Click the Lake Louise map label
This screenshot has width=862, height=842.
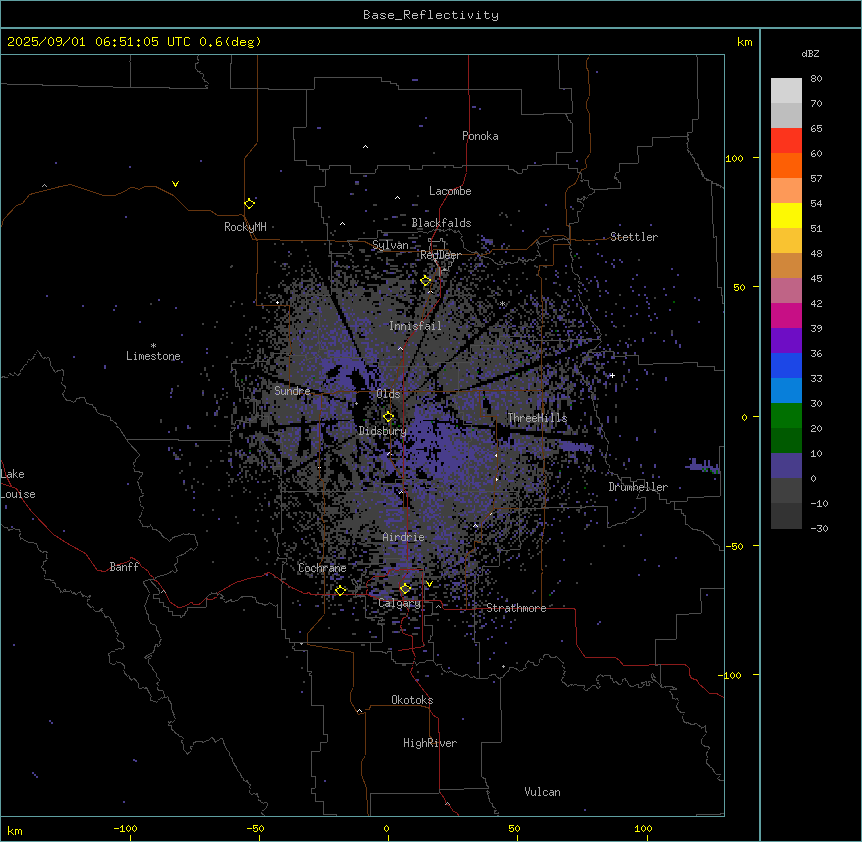tap(18, 484)
